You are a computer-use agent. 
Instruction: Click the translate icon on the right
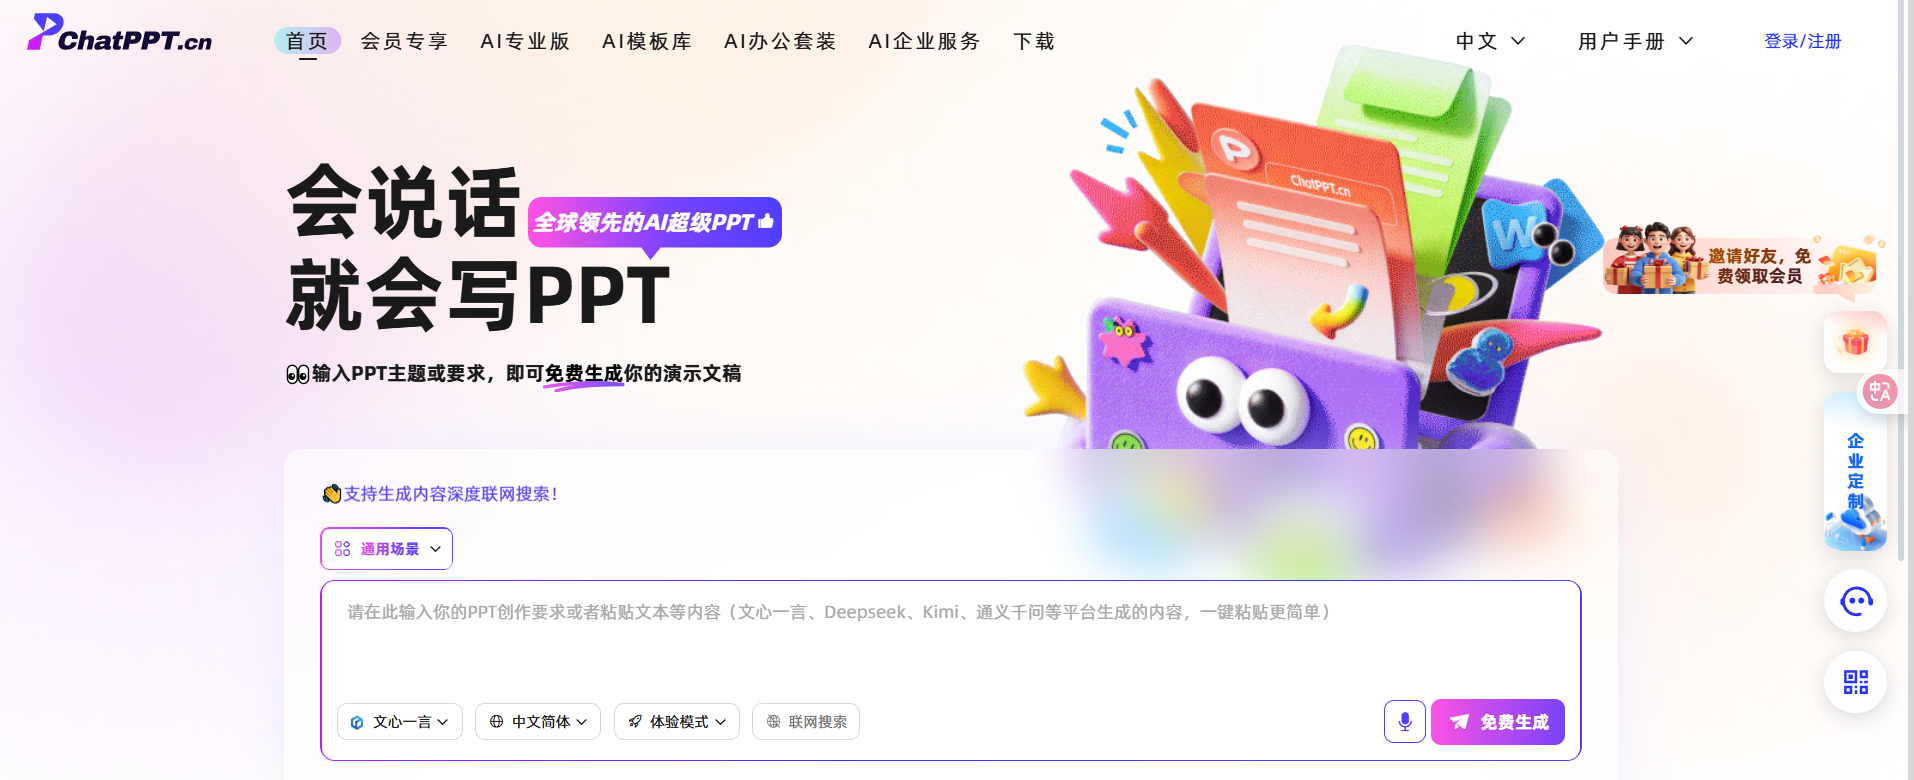(x=1879, y=391)
